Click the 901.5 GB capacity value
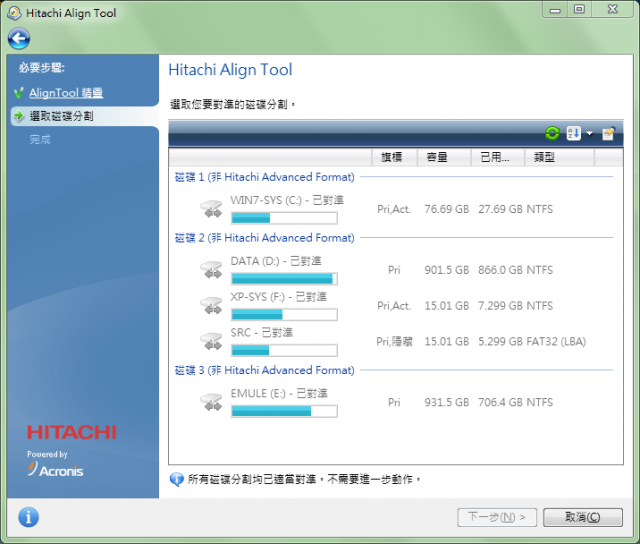The width and height of the screenshot is (640, 544). click(447, 270)
